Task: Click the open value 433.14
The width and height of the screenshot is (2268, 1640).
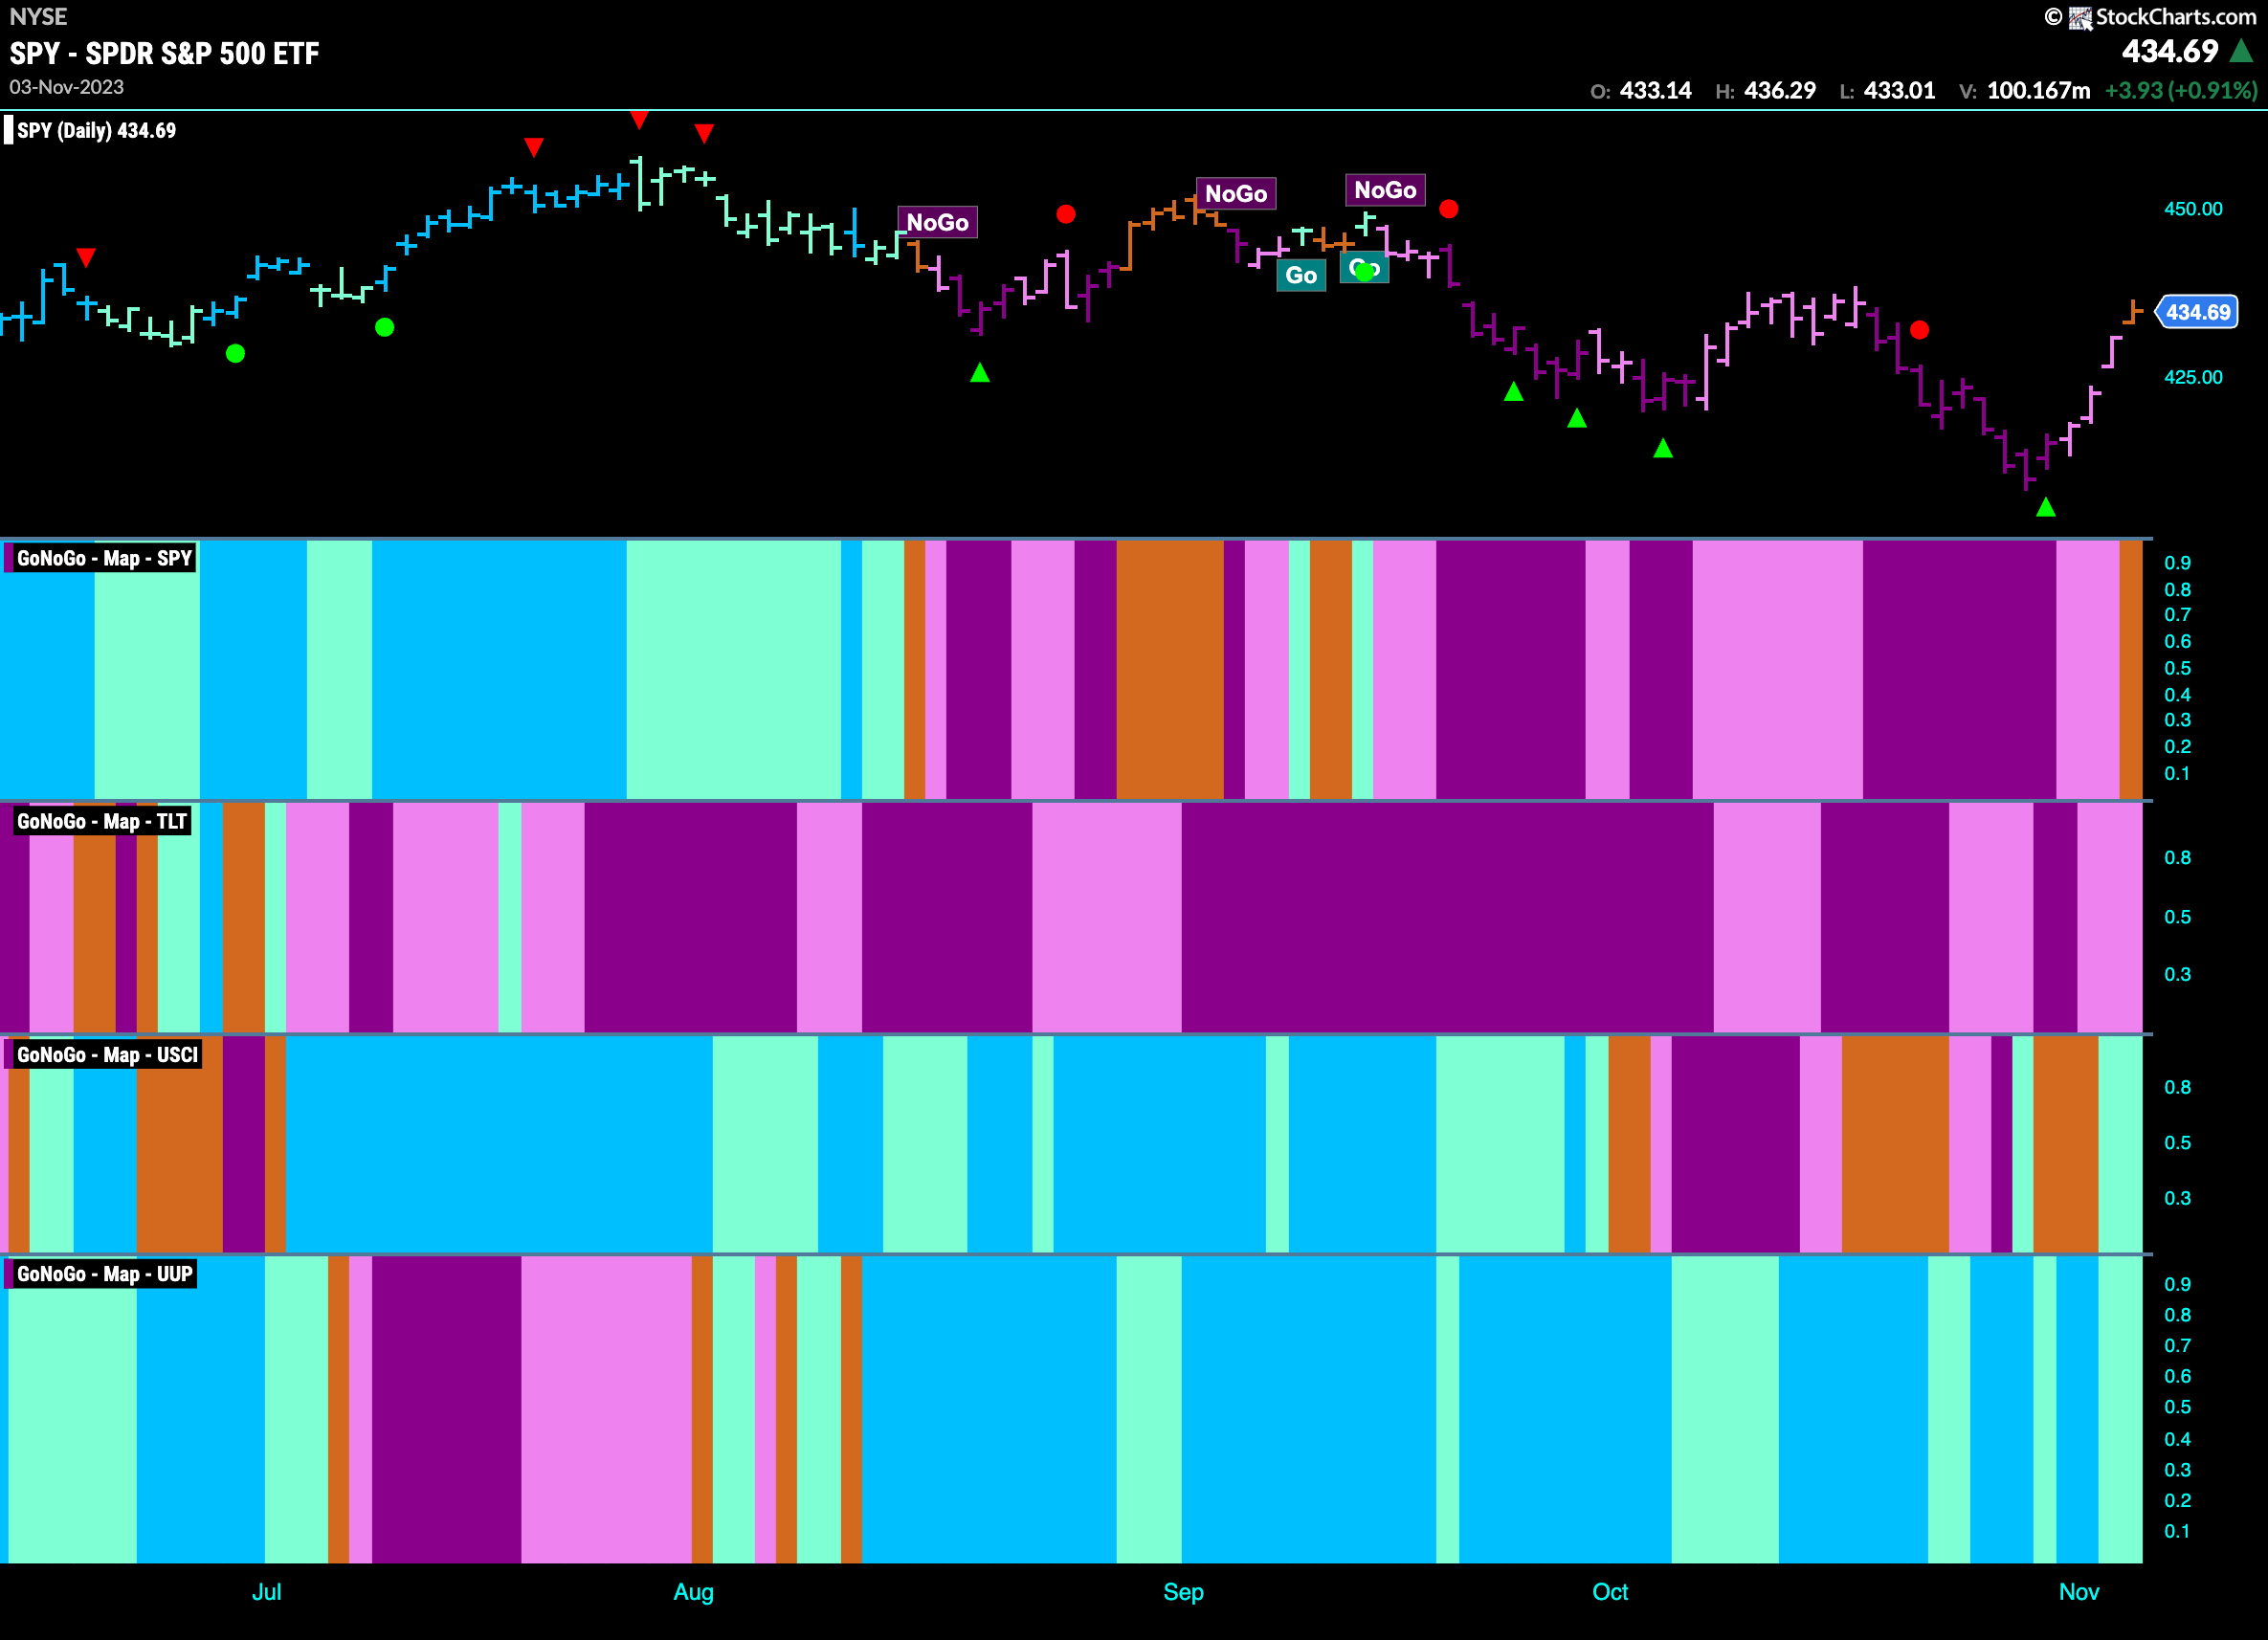Action: (x=1655, y=91)
